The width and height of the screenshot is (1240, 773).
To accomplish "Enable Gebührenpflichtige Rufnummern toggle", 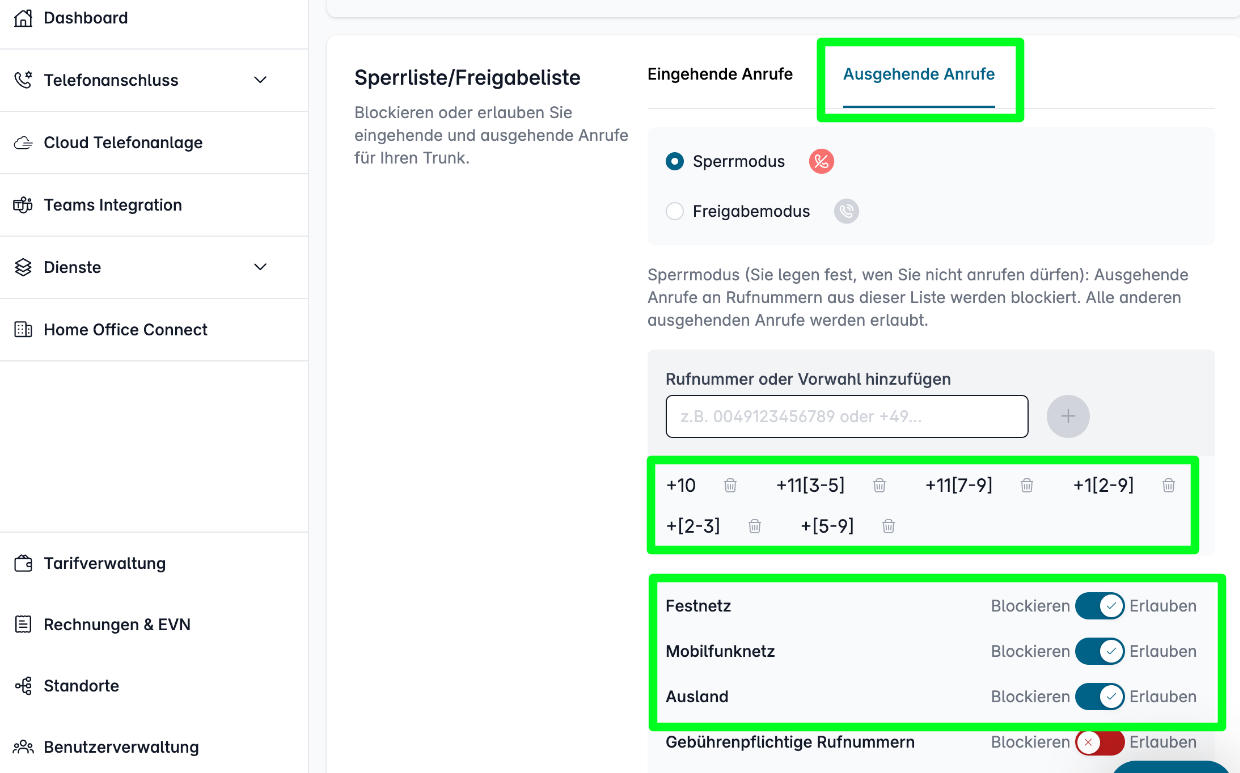I will click(1100, 742).
